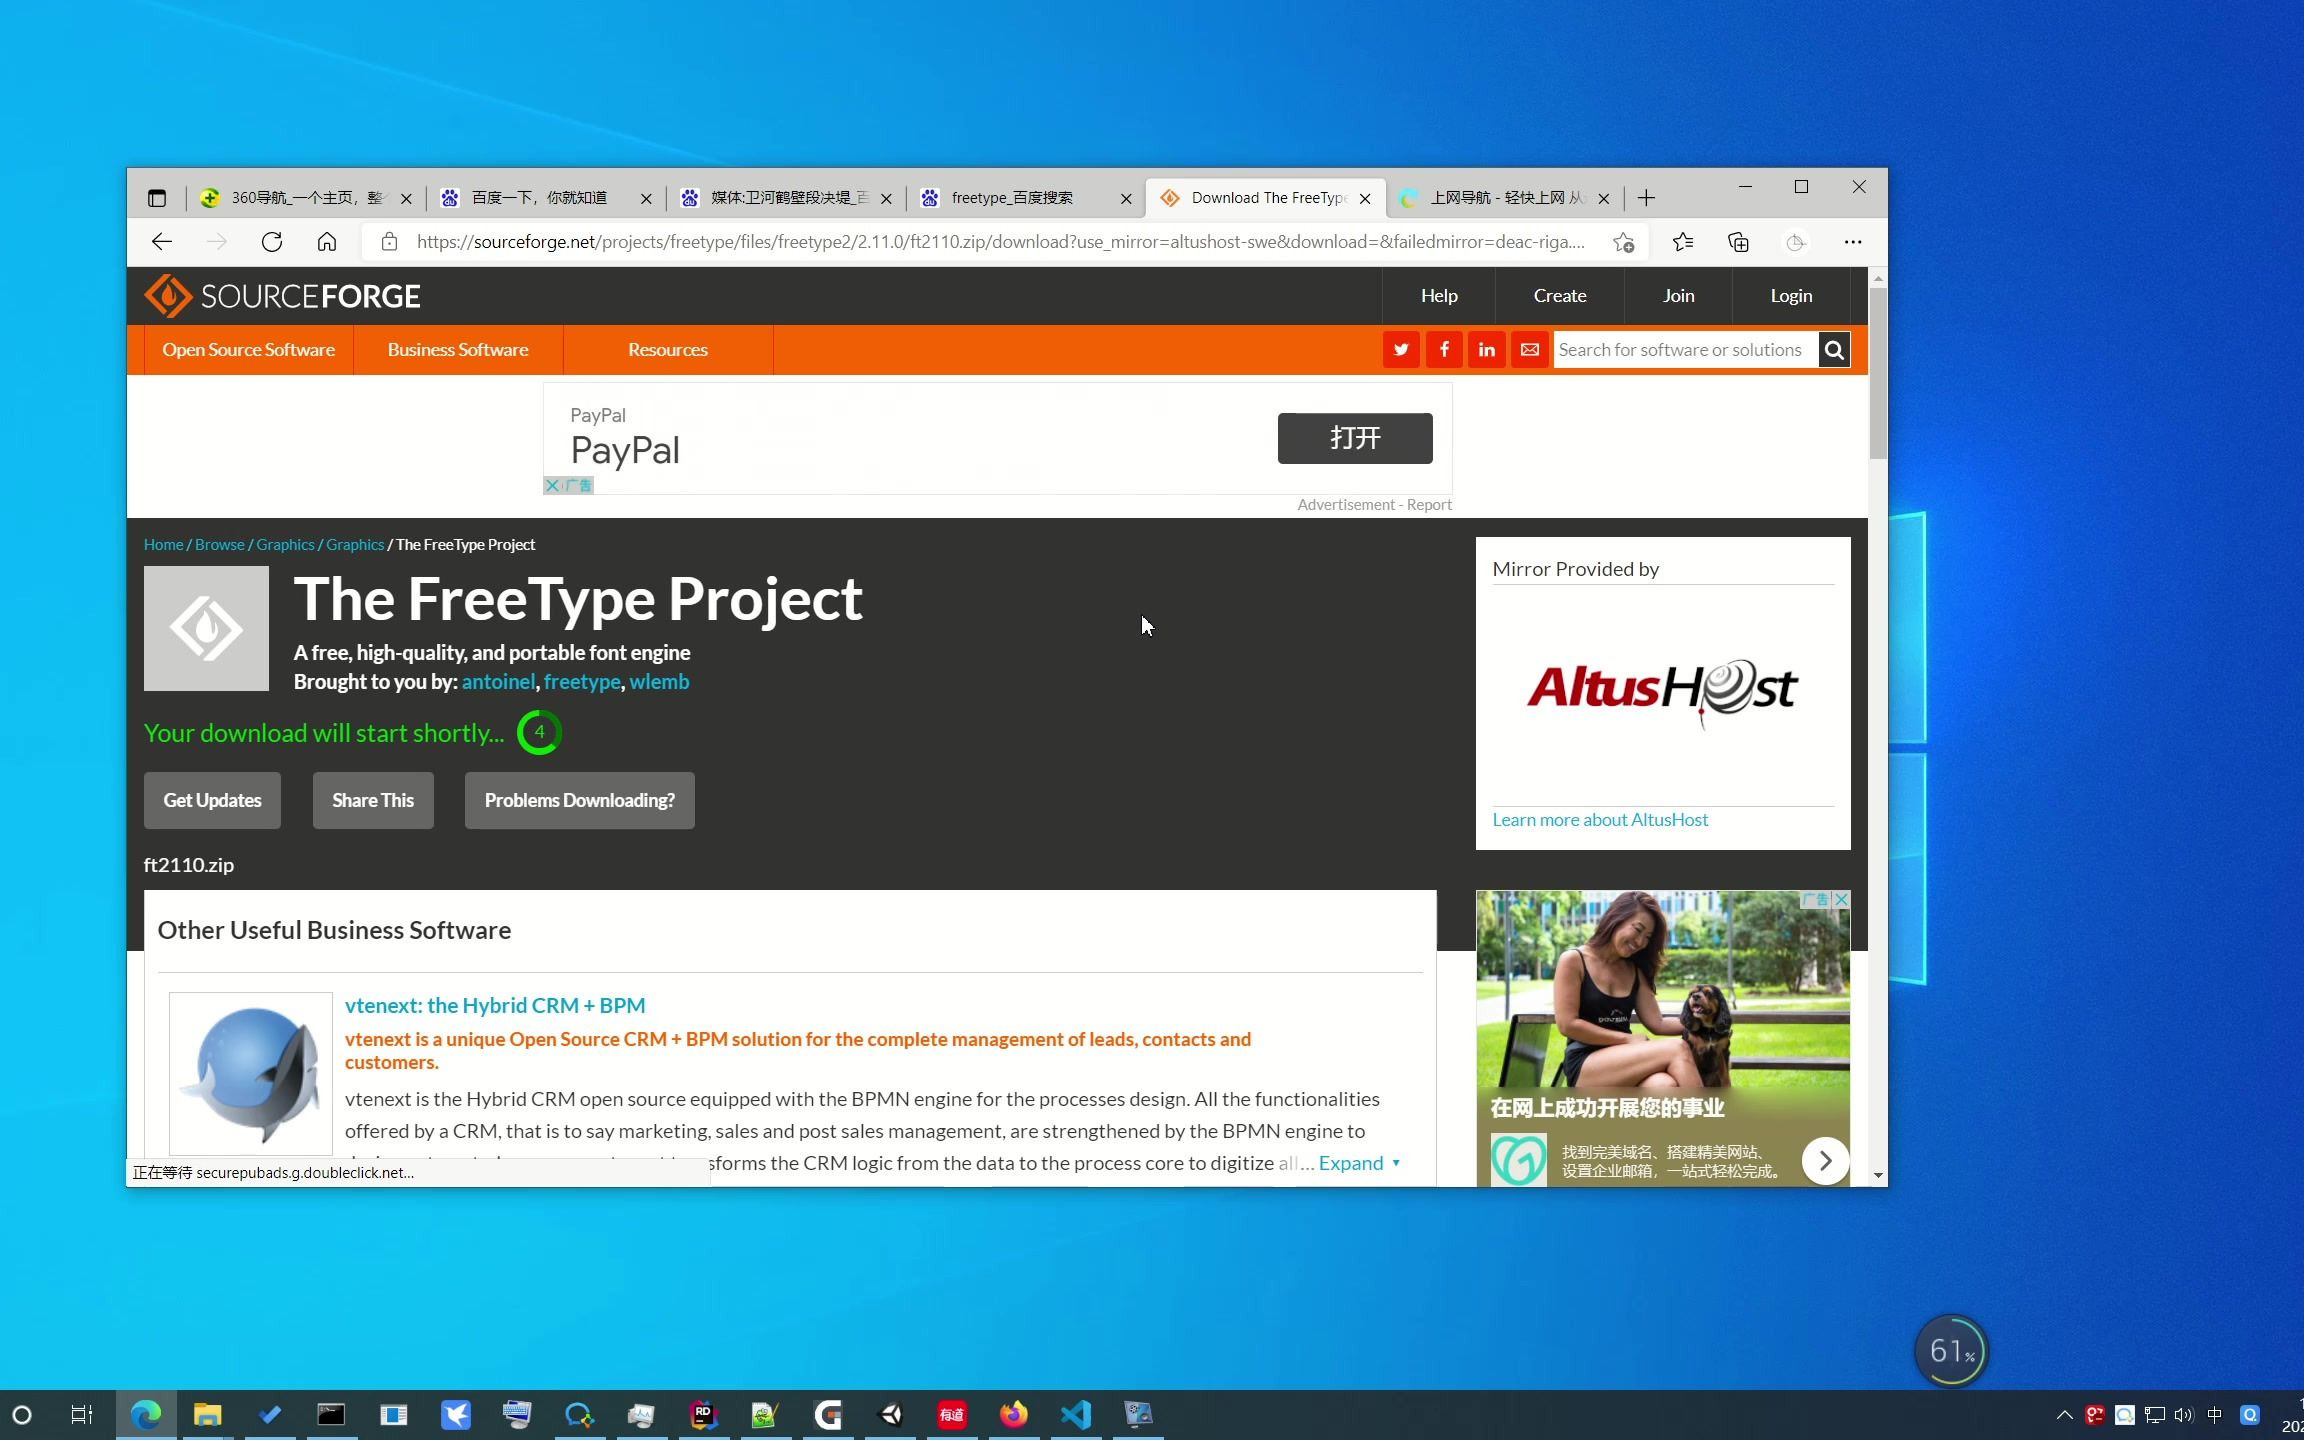Click the browser back navigation arrow
The image size is (2304, 1440).
tap(161, 241)
